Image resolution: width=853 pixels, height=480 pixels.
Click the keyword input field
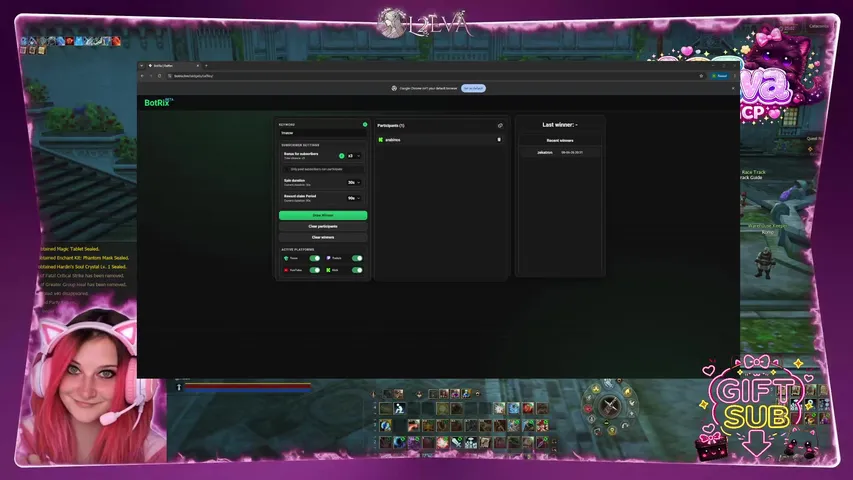coord(323,133)
